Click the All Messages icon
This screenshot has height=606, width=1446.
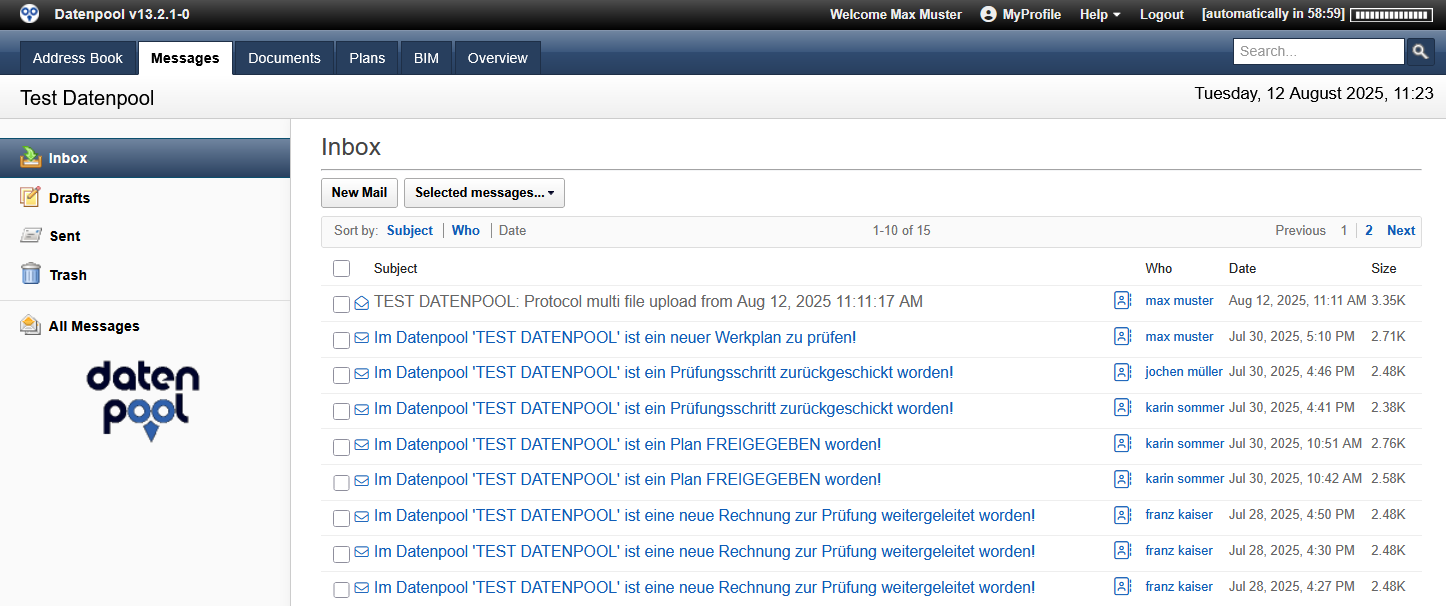point(31,325)
